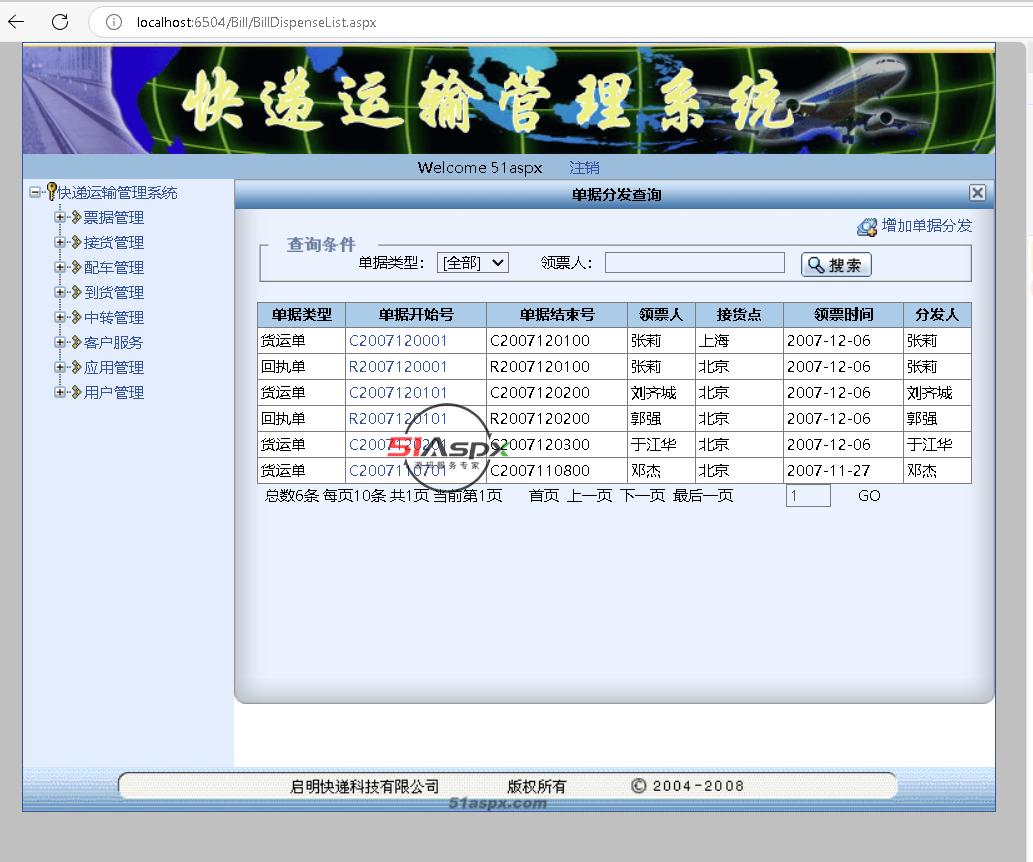Select 到货管理 in the sidebar
Viewport: 1033px width, 862px height.
pos(114,292)
